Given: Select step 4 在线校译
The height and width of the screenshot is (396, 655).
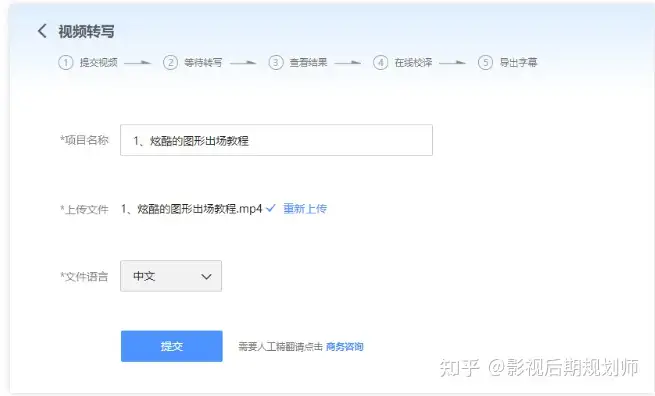Looking at the screenshot, I should click(403, 63).
